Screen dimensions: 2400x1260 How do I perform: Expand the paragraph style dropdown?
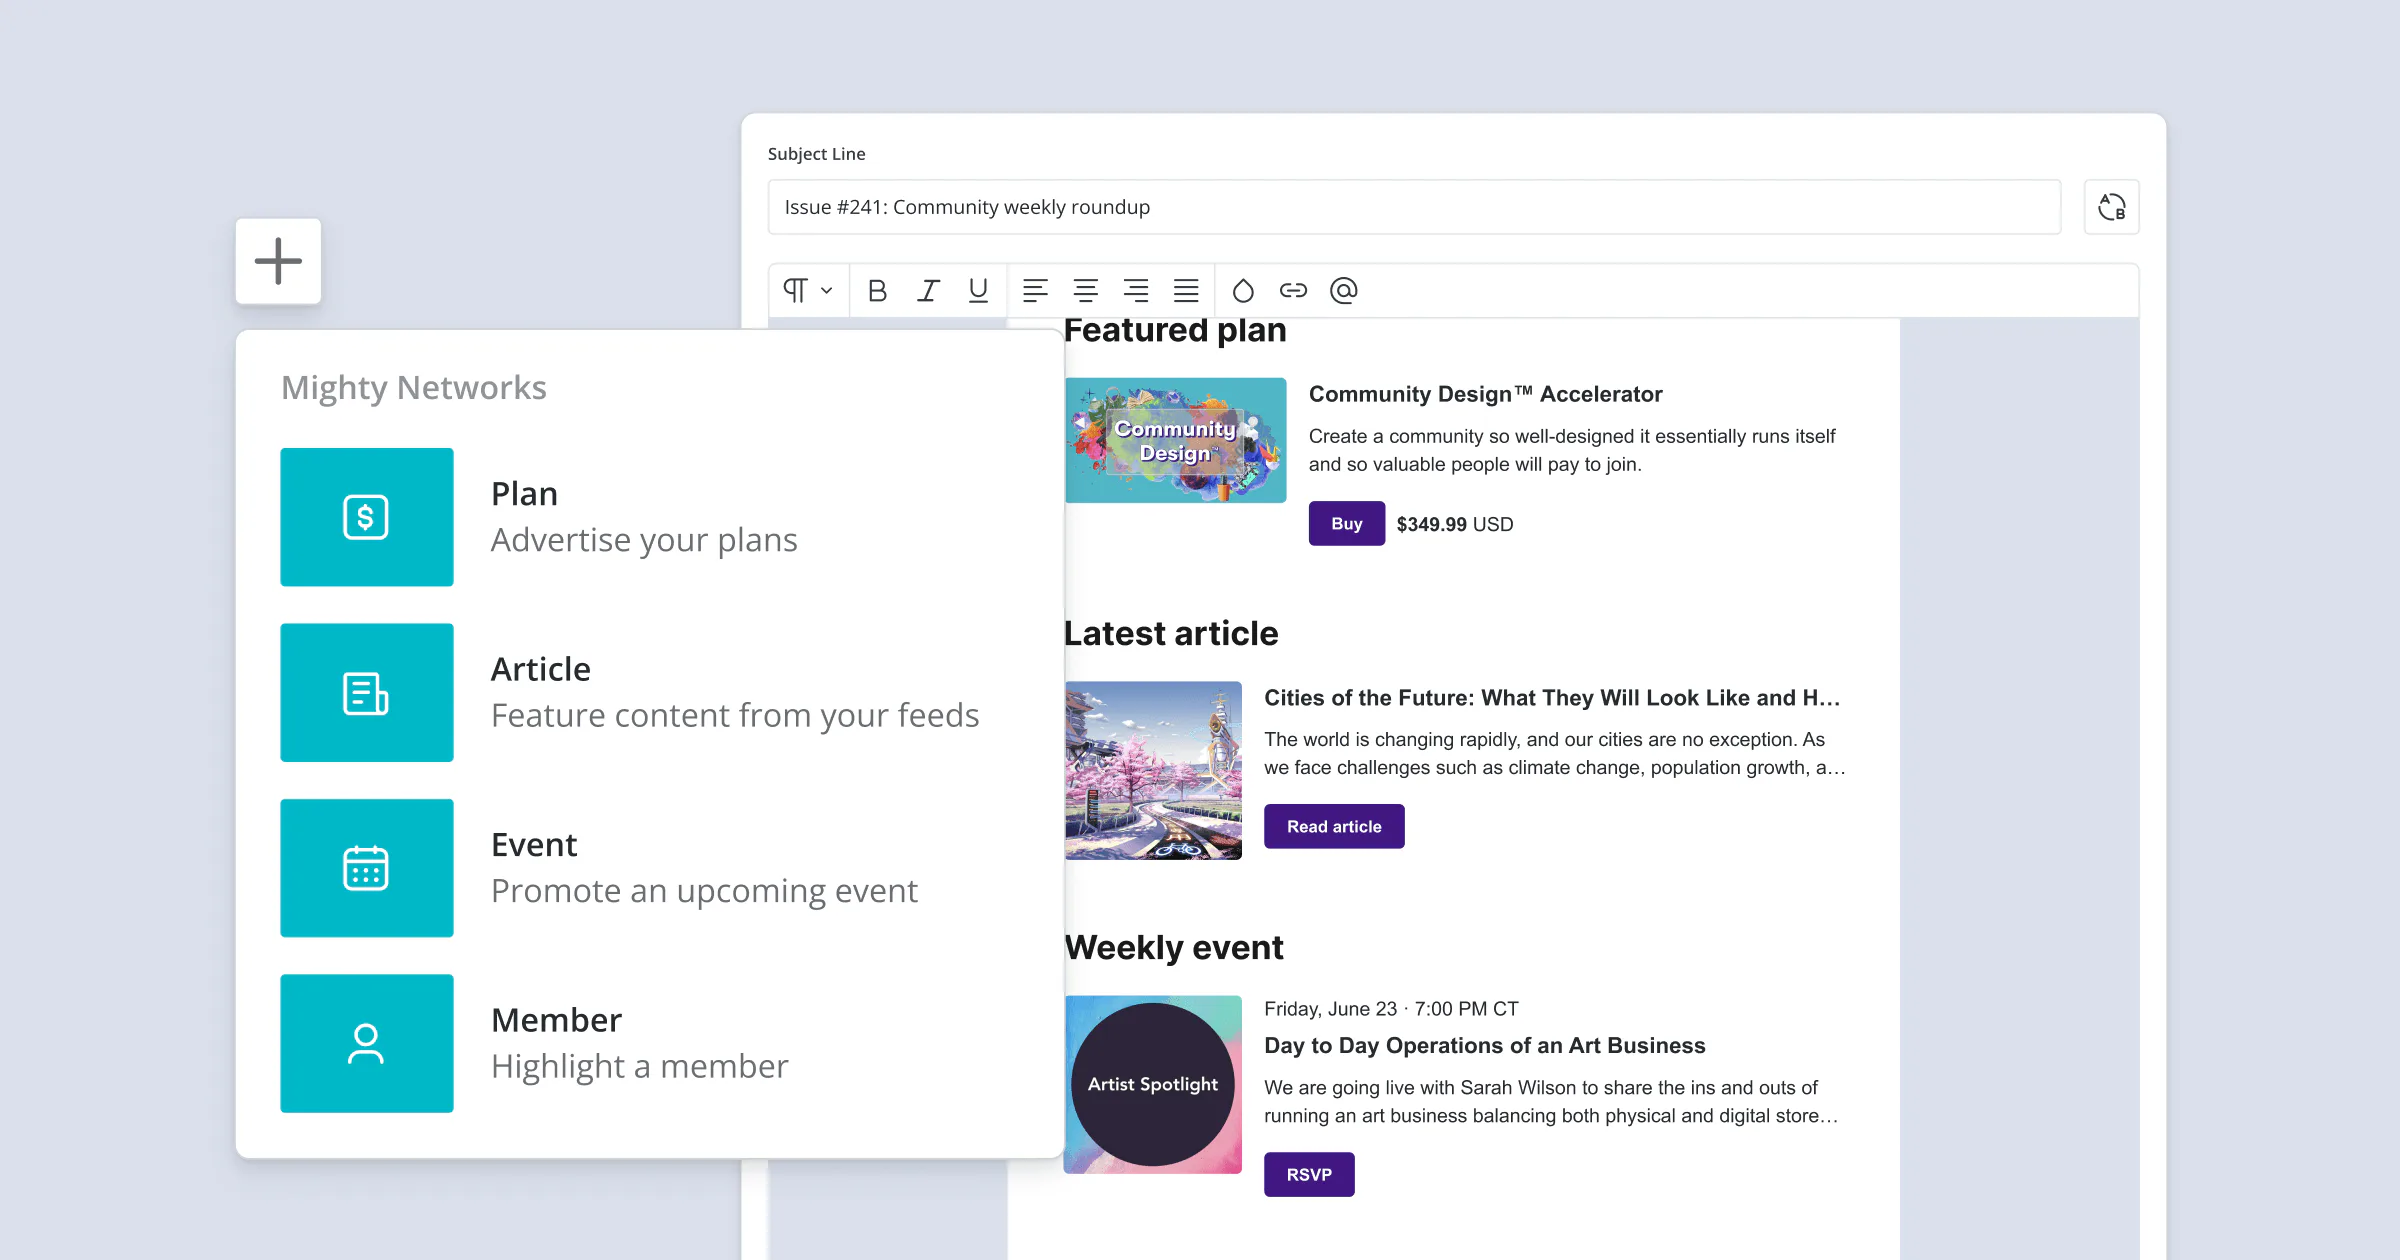point(808,291)
